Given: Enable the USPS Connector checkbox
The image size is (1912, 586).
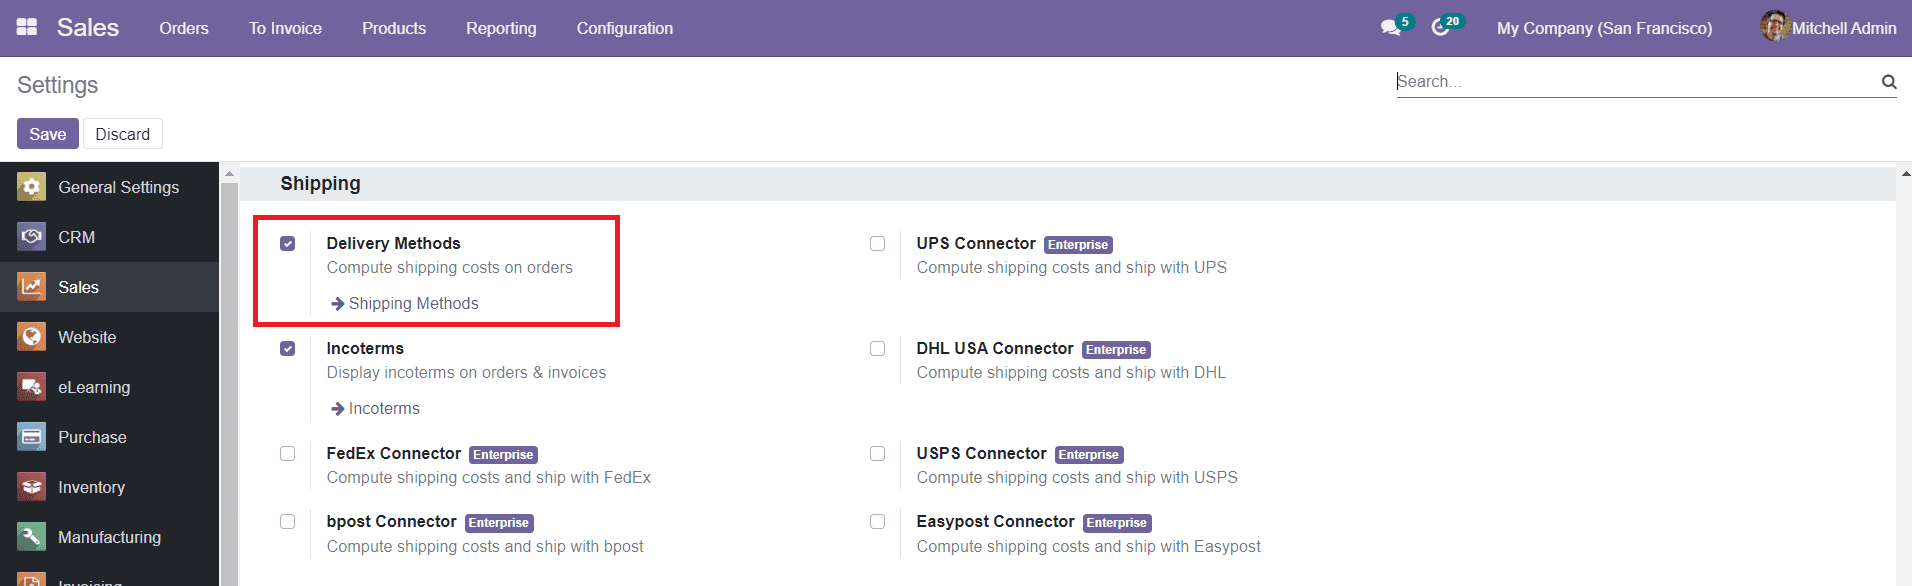Looking at the screenshot, I should pyautogui.click(x=877, y=453).
